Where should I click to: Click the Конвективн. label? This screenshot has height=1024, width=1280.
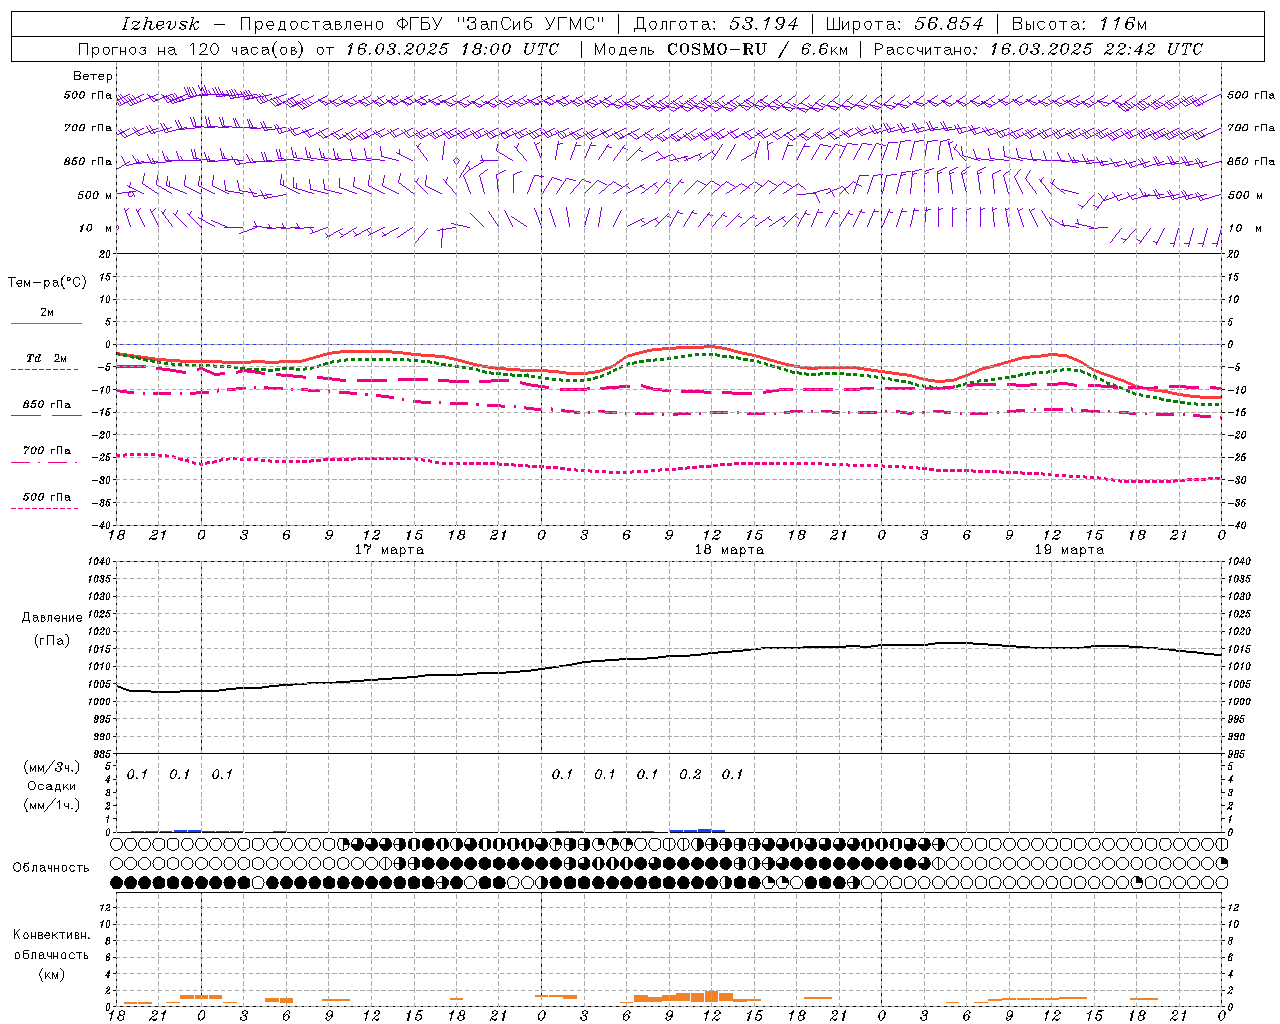[x=51, y=935]
